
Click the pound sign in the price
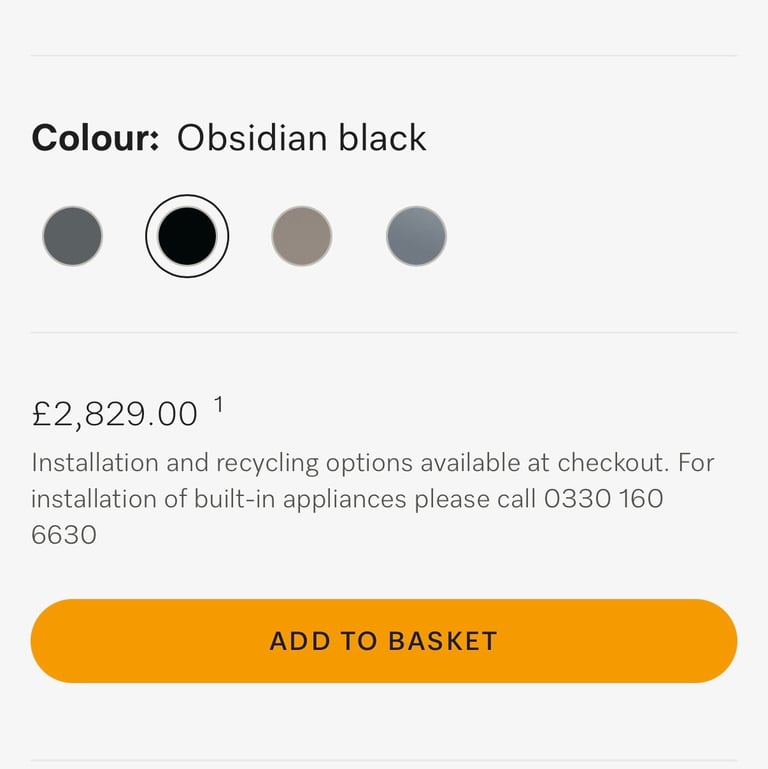pos(41,414)
